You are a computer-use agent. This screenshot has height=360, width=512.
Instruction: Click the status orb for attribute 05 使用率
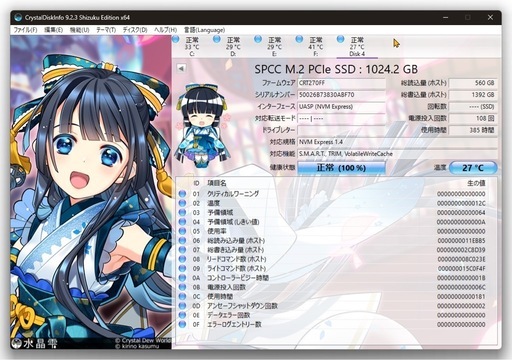[182, 231]
